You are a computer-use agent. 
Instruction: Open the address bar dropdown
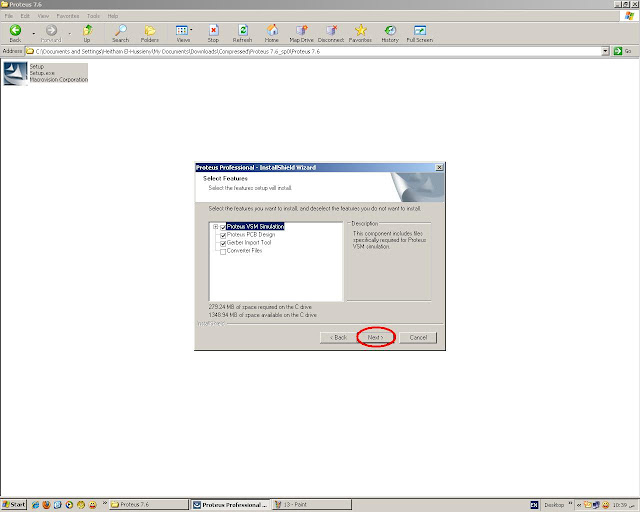[605, 51]
